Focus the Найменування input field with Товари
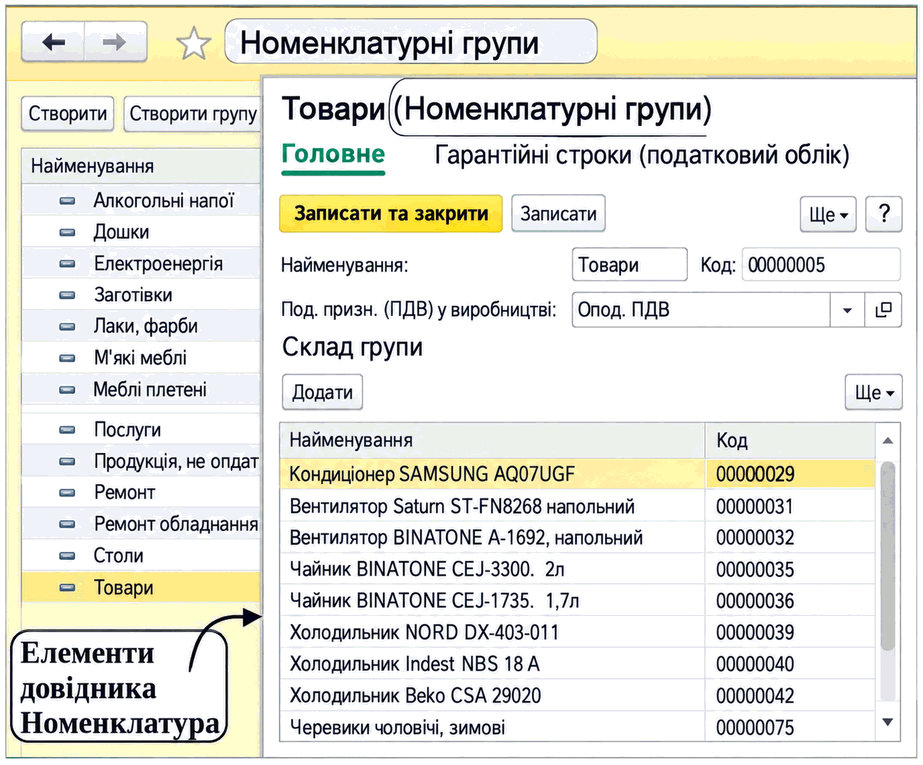Viewport: 923px width, 765px height. pos(629,264)
